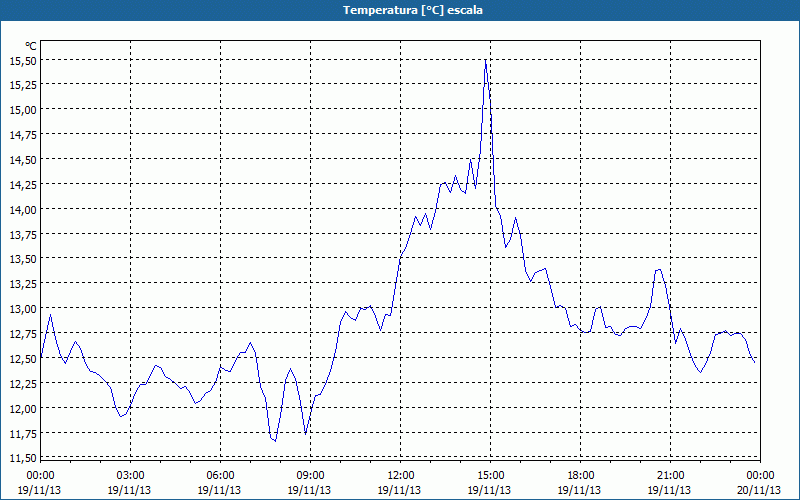
Task: Click the °C unit label
Action: pos(31,46)
